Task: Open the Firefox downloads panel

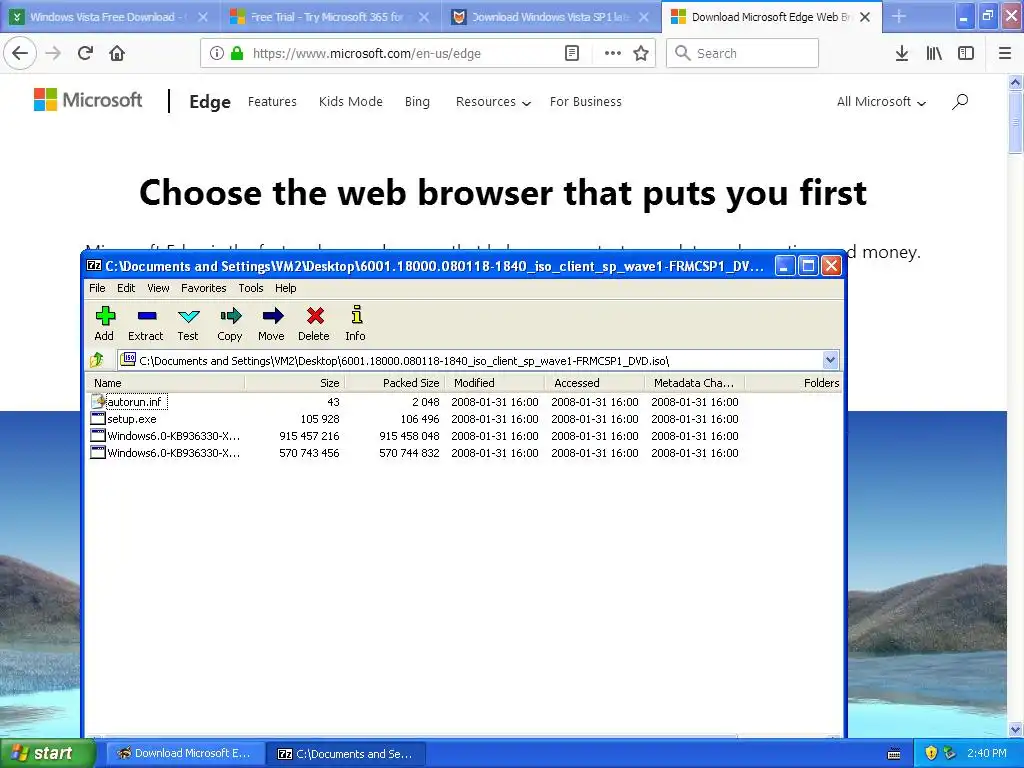Action: tap(902, 54)
